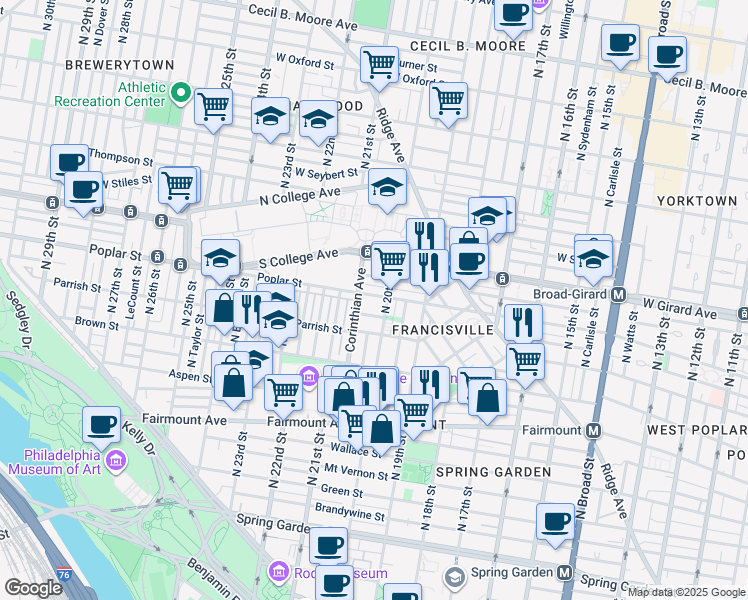Click shopping cart marker right of W Stiles St
Screen dimensions: 748x600
178,188
